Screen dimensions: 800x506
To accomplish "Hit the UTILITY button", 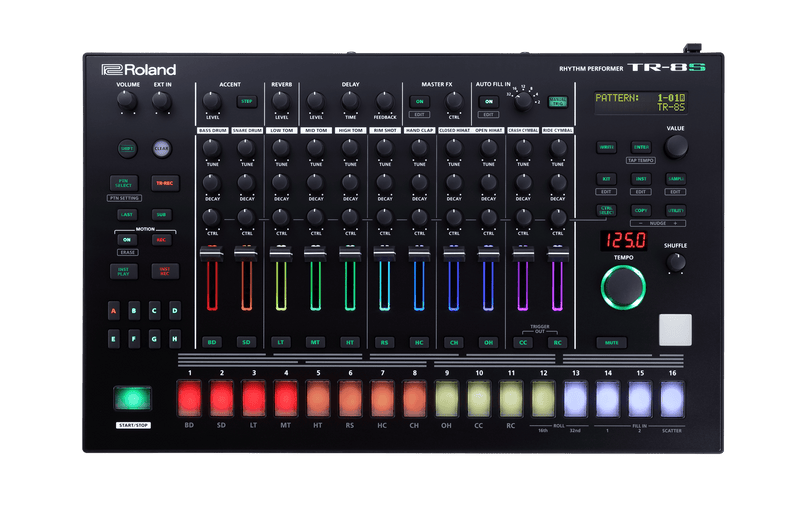I will pyautogui.click(x=676, y=210).
